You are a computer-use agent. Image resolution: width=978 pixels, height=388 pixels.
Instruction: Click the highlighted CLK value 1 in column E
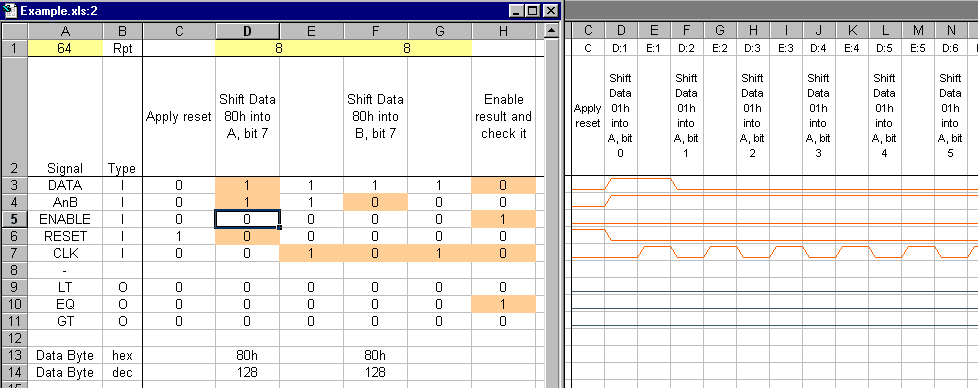point(311,253)
